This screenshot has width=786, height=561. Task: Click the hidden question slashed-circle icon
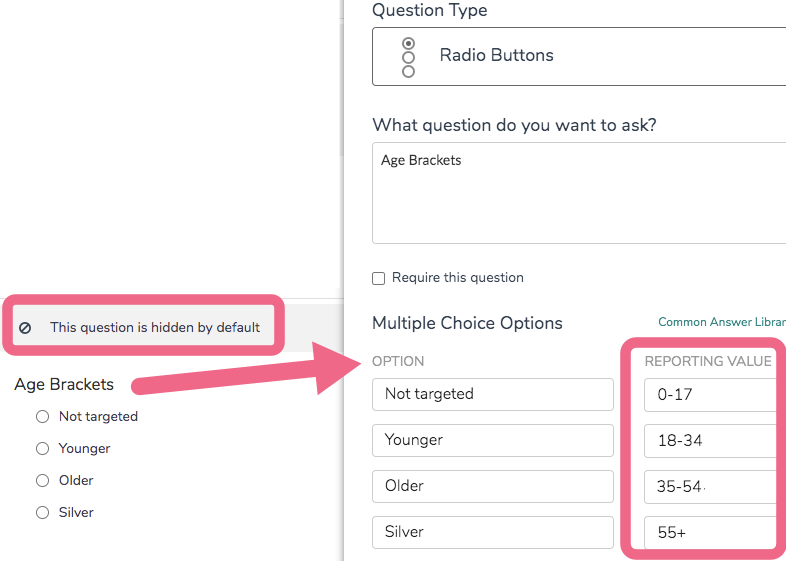coord(25,327)
